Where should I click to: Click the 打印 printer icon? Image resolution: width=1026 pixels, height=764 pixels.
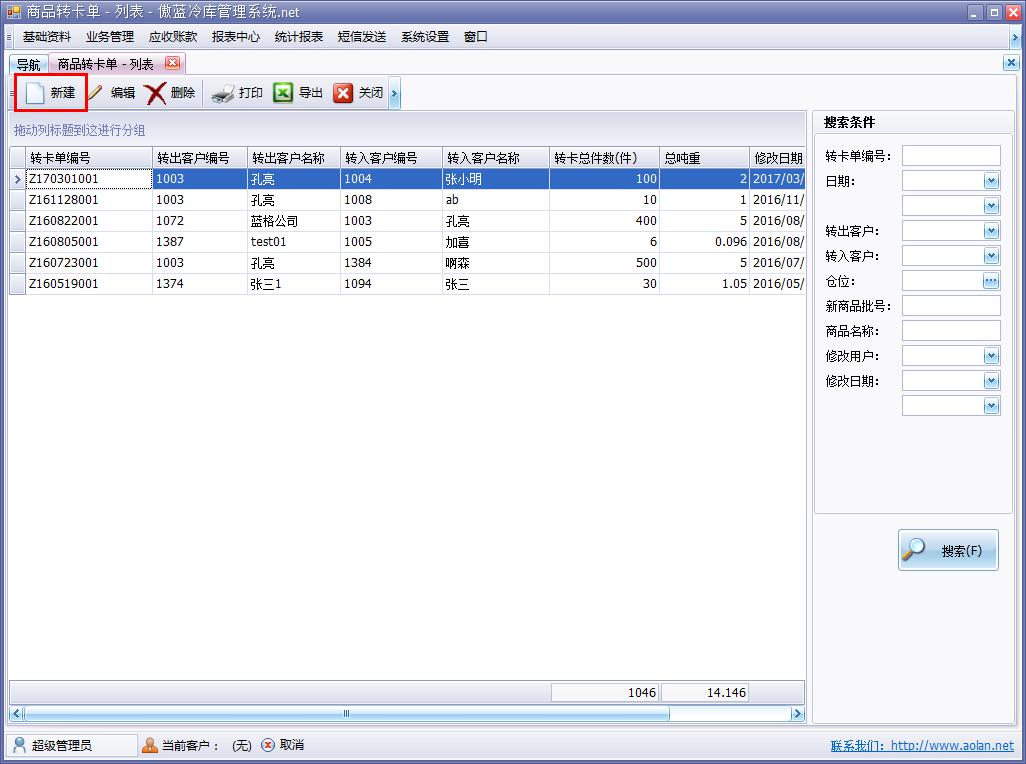pyautogui.click(x=222, y=93)
